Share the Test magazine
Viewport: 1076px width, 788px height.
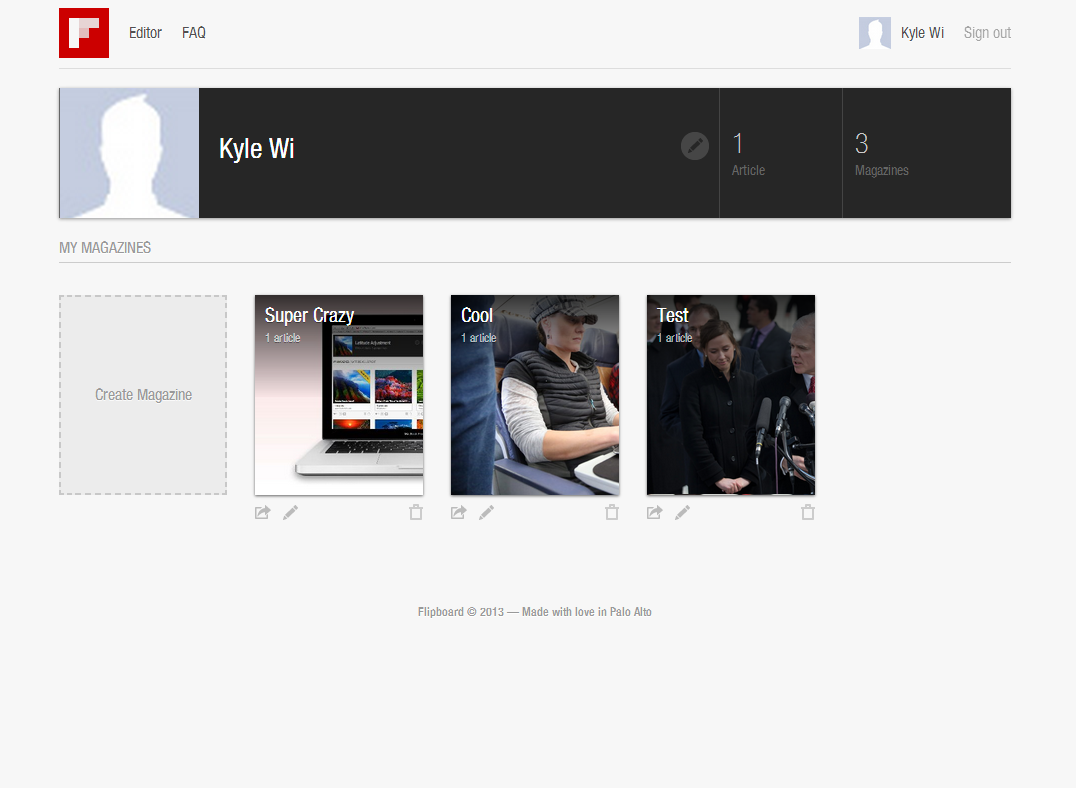[x=655, y=512]
